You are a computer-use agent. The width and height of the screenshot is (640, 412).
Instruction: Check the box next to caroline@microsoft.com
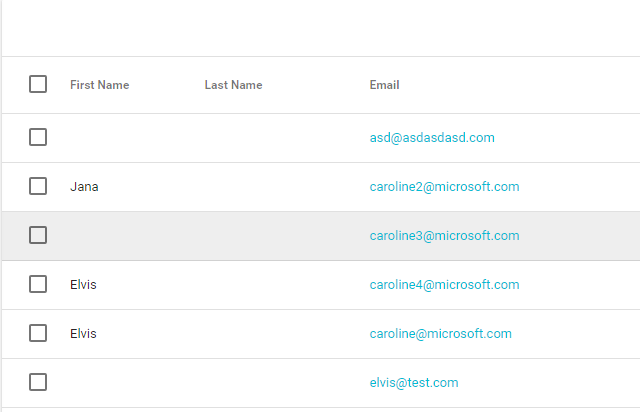pos(38,333)
